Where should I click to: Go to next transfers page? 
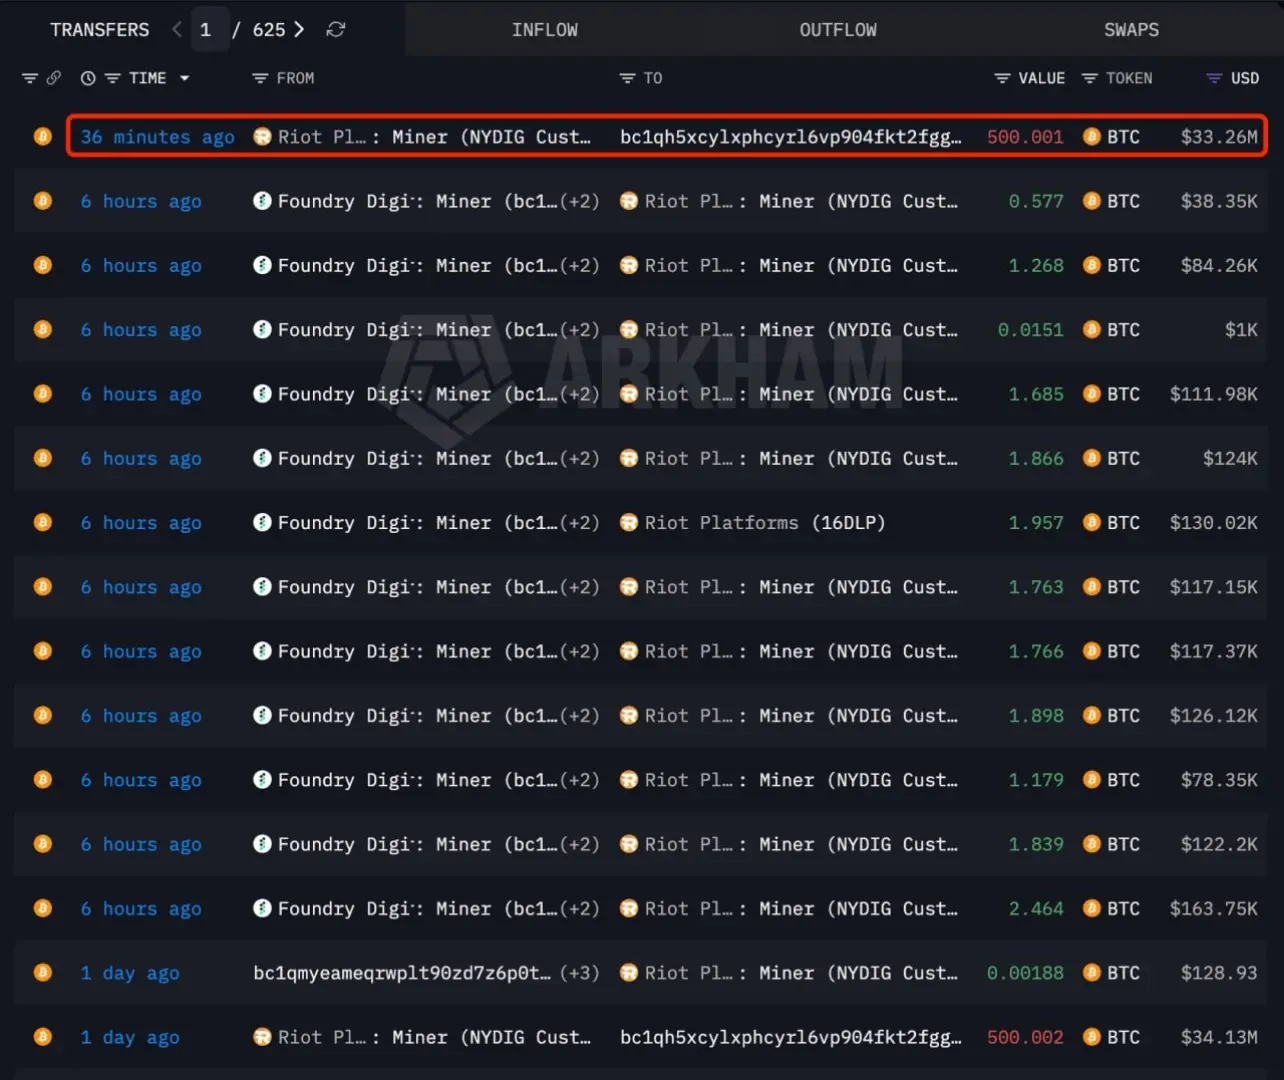coord(299,30)
